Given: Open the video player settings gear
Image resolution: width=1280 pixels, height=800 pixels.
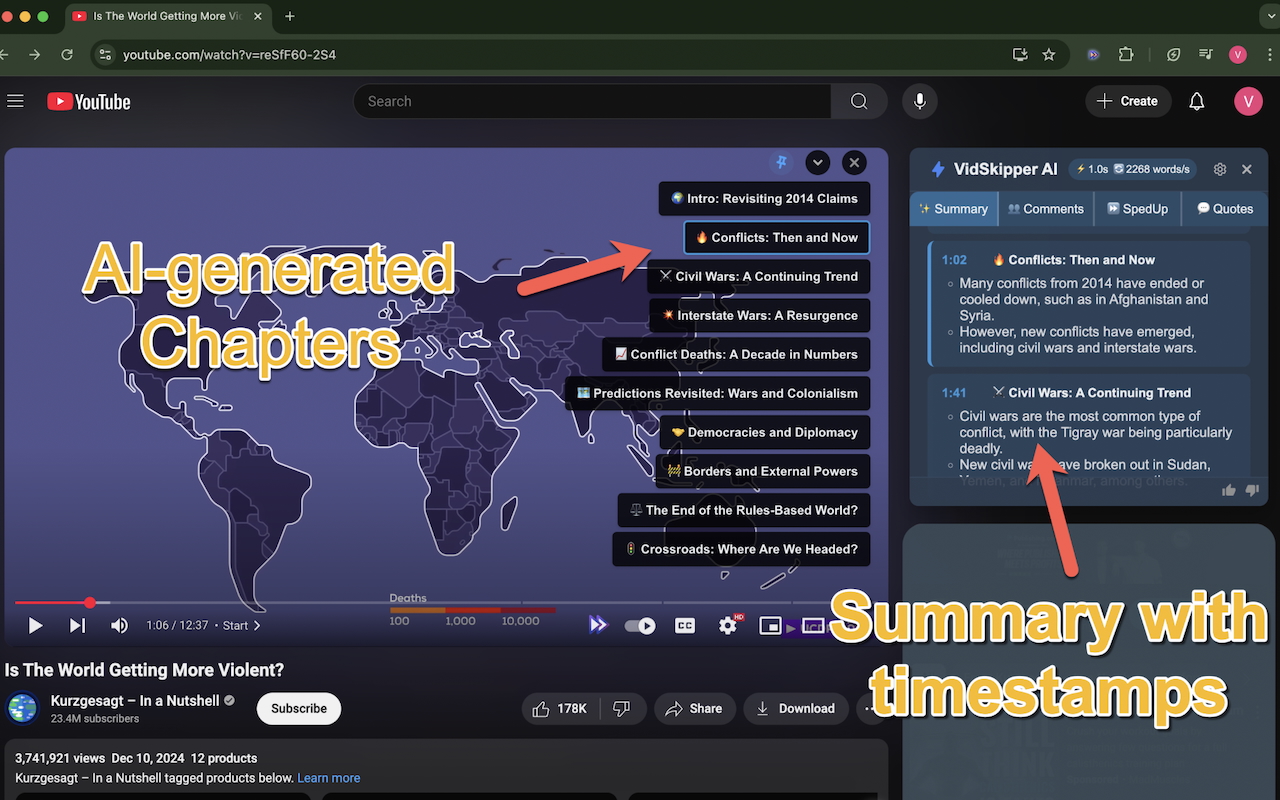Looking at the screenshot, I should 728,625.
